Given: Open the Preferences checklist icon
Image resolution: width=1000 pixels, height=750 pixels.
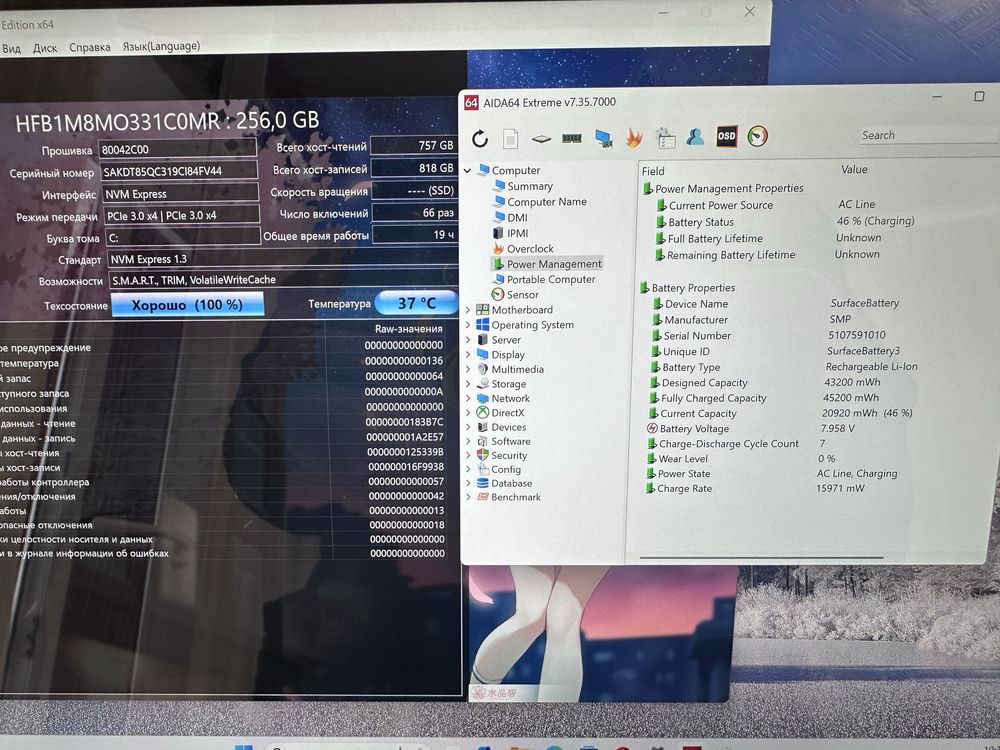Looking at the screenshot, I should [x=665, y=137].
